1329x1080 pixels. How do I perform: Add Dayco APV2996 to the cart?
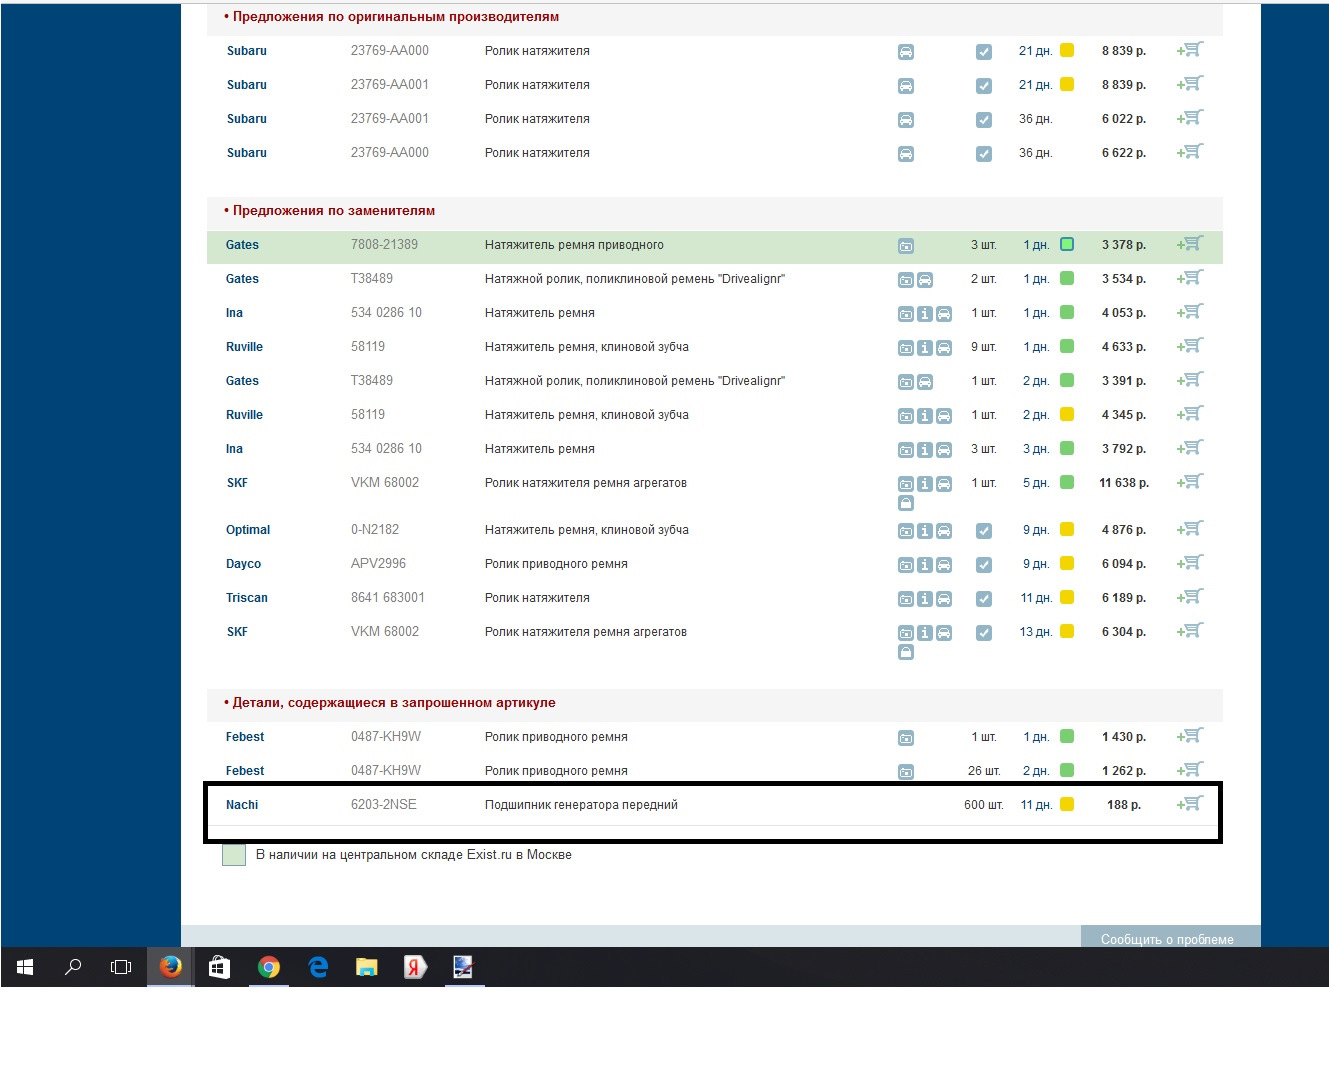(1190, 563)
